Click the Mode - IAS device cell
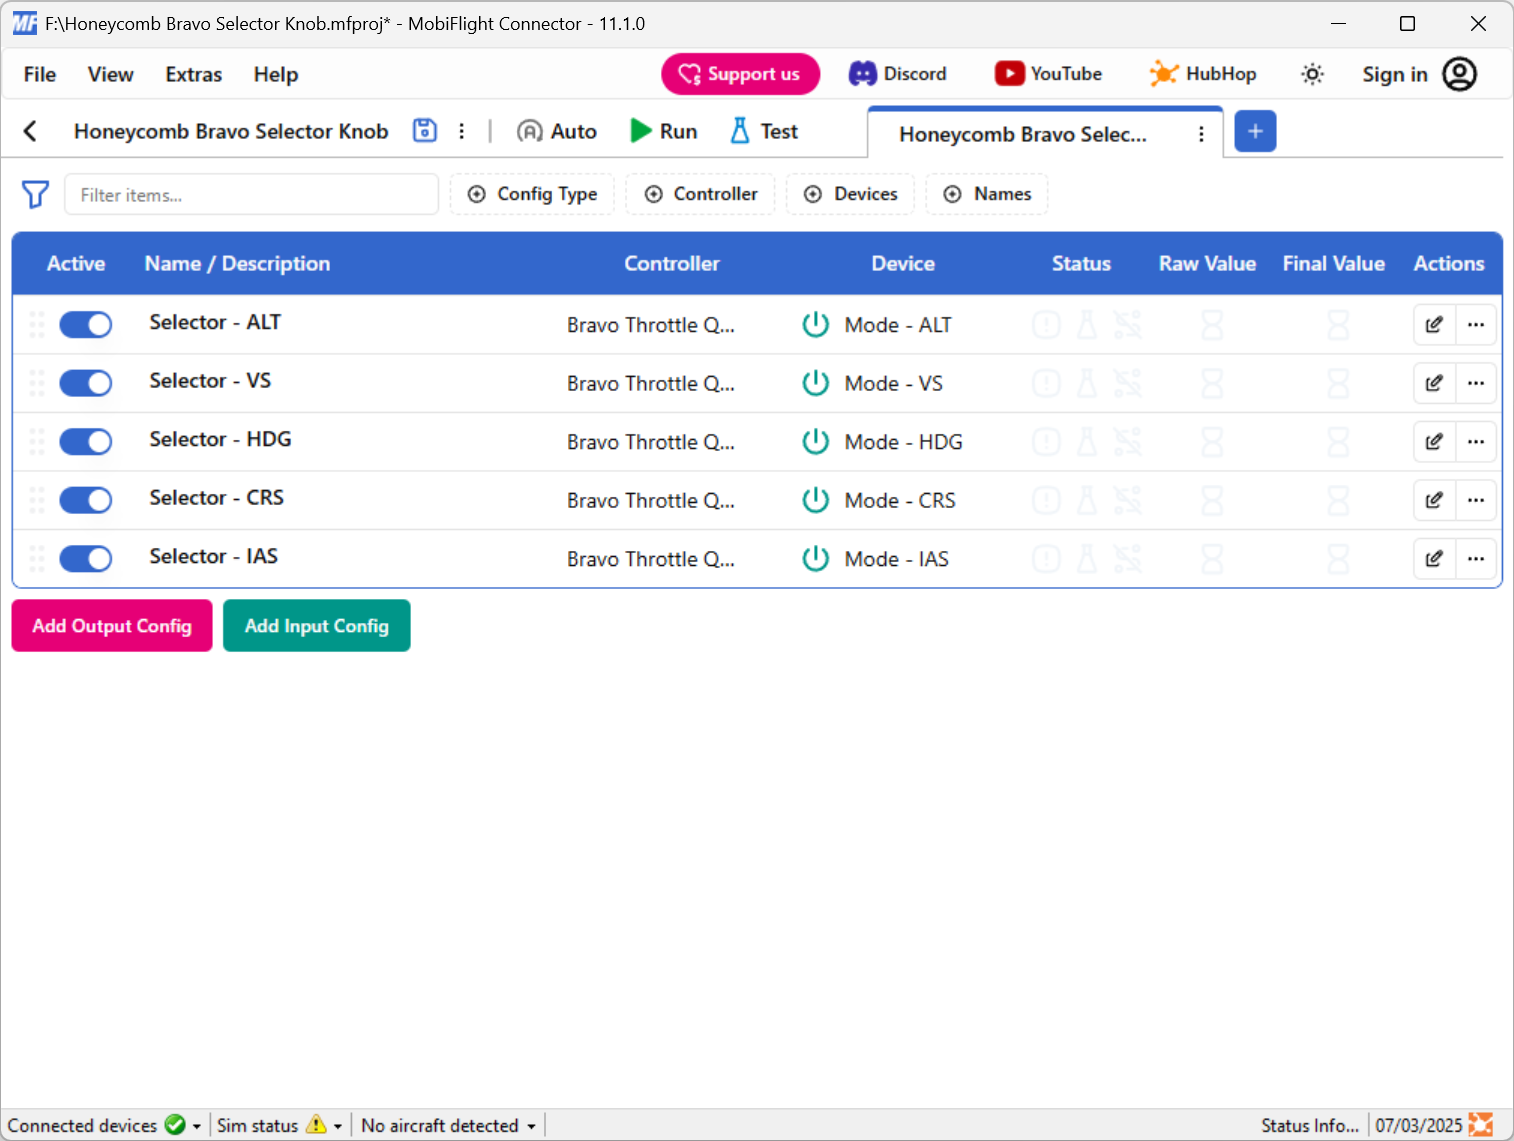The width and height of the screenshot is (1514, 1141). 896,559
